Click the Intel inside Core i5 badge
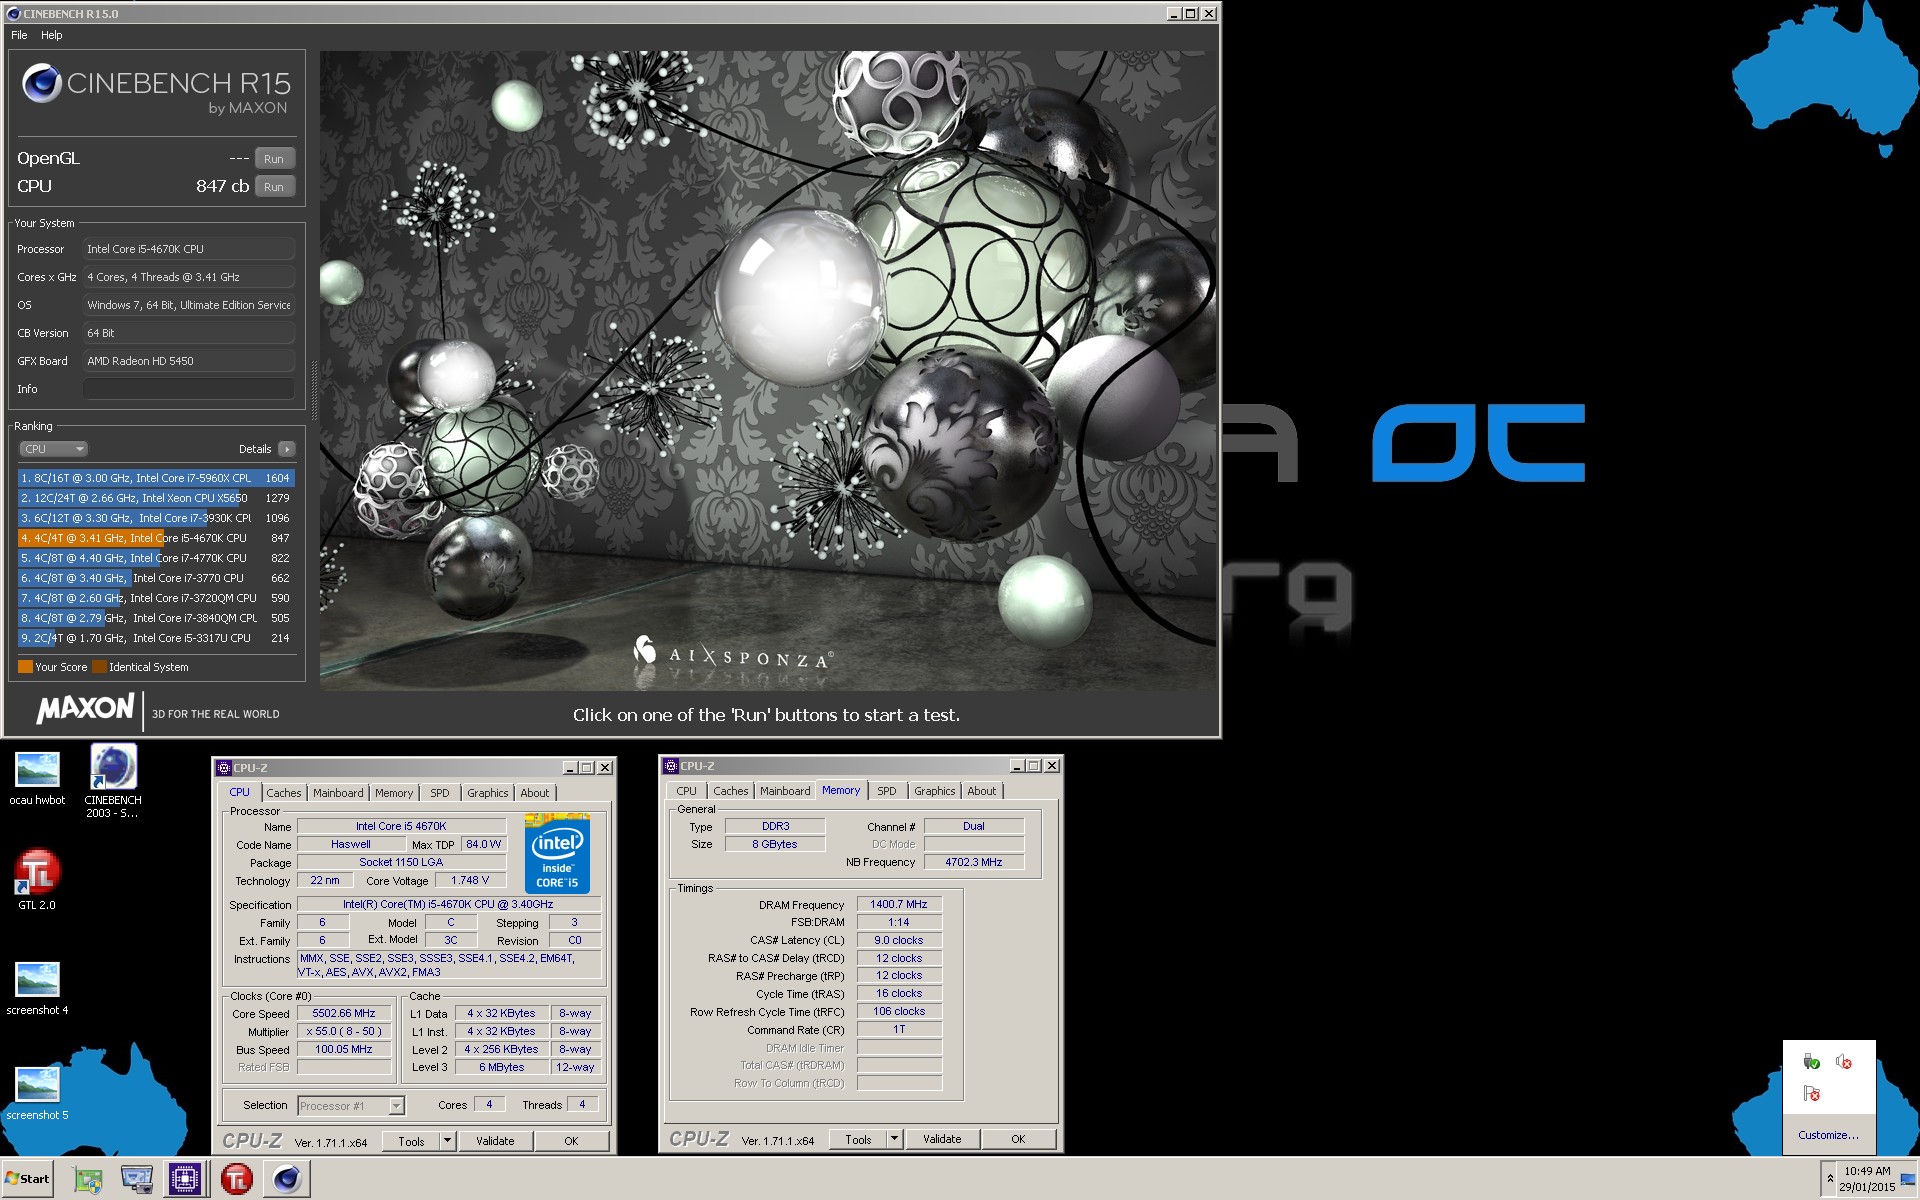 click(557, 853)
